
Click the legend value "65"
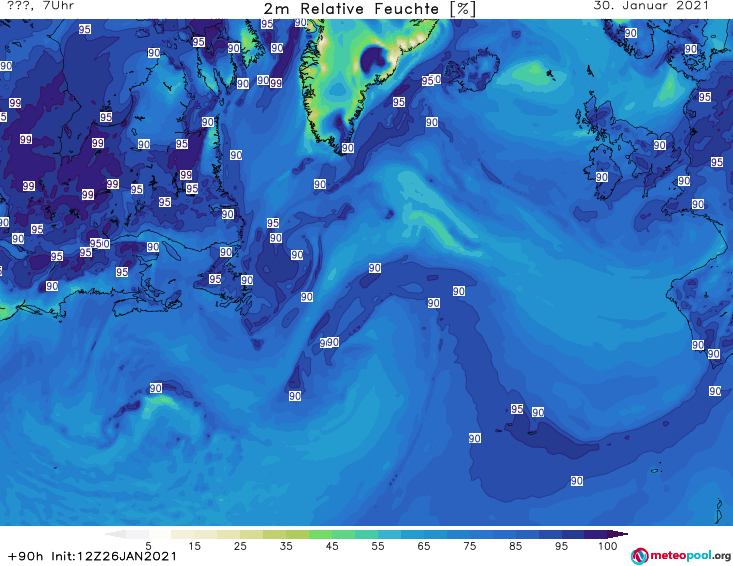click(424, 546)
